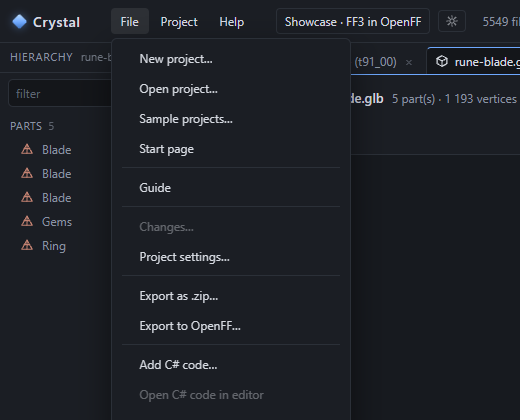Viewport: 520px width, 420px height.
Task: Toggle the theme via the sun icon button
Action: coord(452,22)
